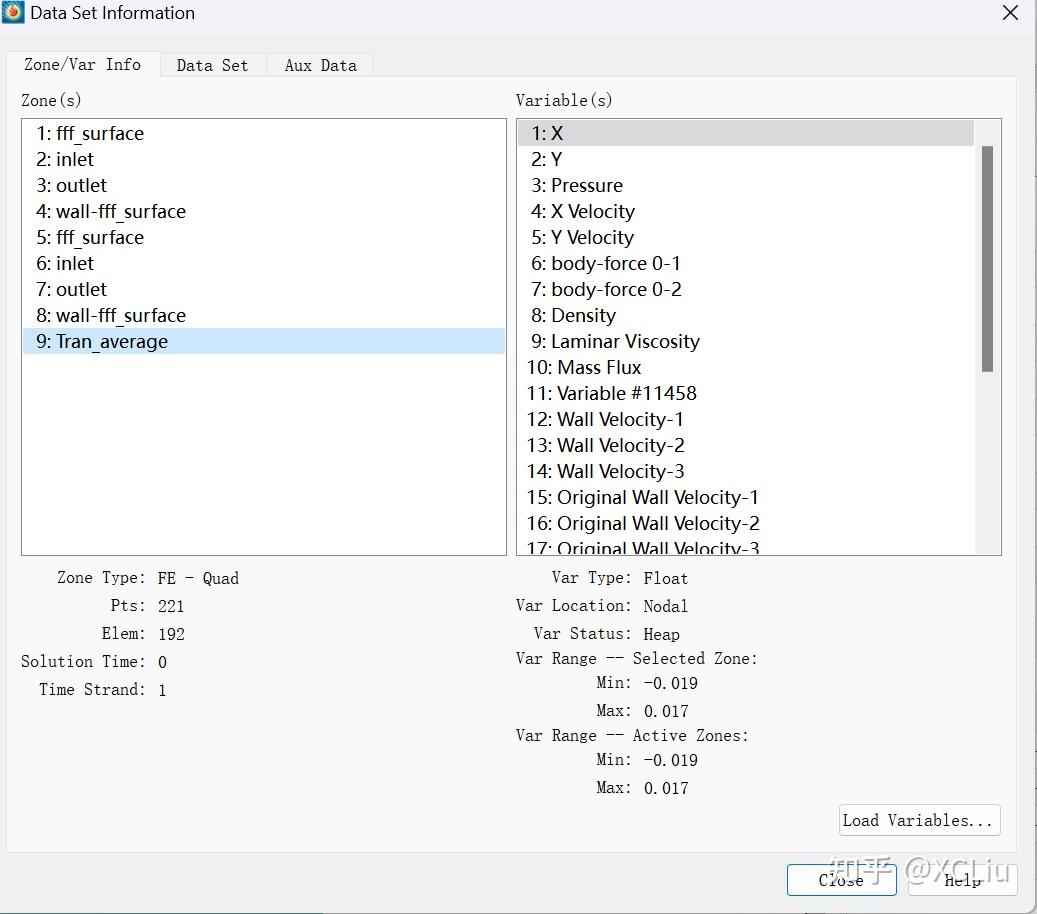The height and width of the screenshot is (914, 1037).
Task: Click the Close button
Action: pyautogui.click(x=841, y=880)
